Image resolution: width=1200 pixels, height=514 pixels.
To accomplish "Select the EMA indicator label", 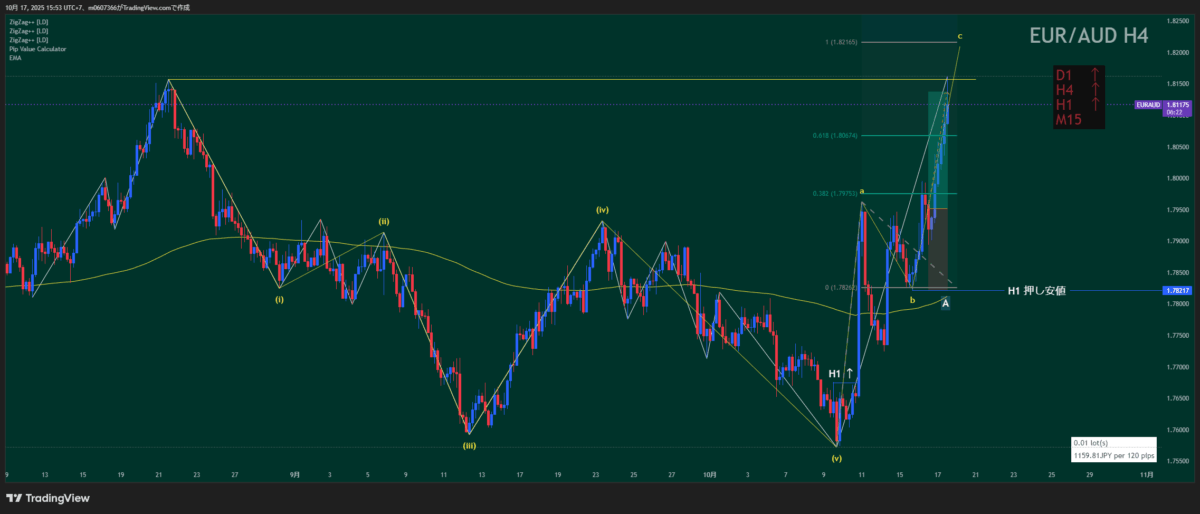I will tap(14, 57).
